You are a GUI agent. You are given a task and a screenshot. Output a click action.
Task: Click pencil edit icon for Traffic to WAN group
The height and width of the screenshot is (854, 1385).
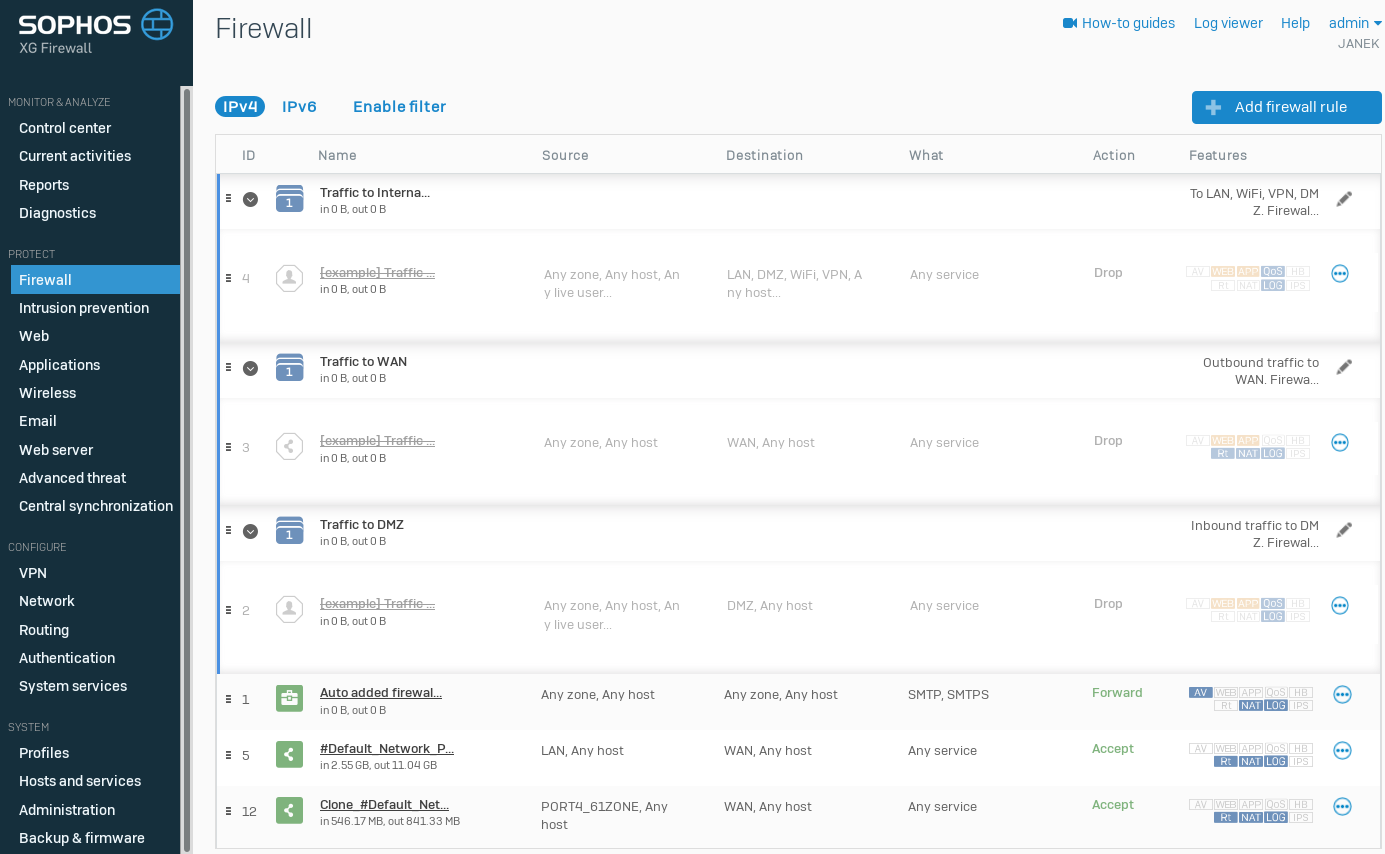pos(1344,367)
